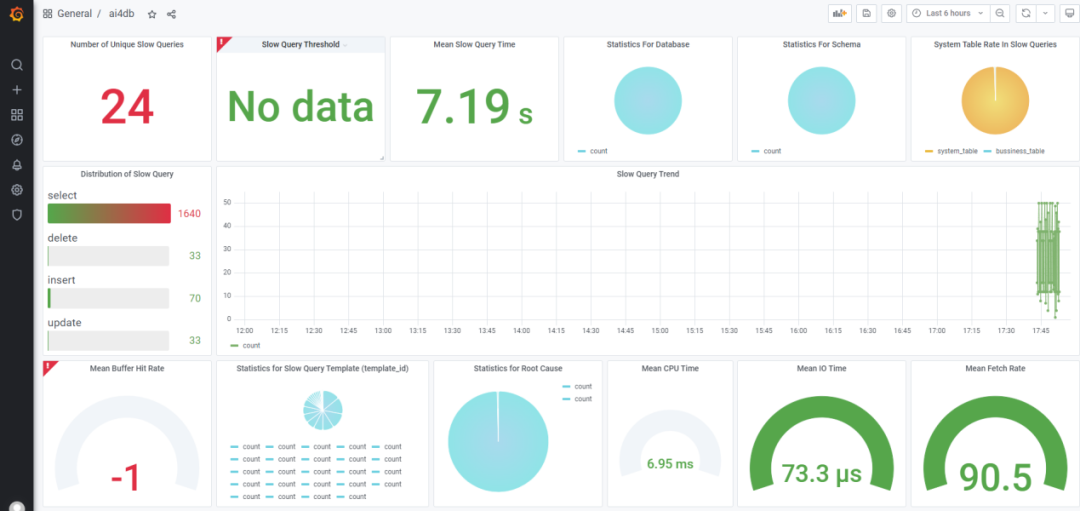Open the Alerting bell icon
The image size is (1080, 511).
[x=16, y=165]
